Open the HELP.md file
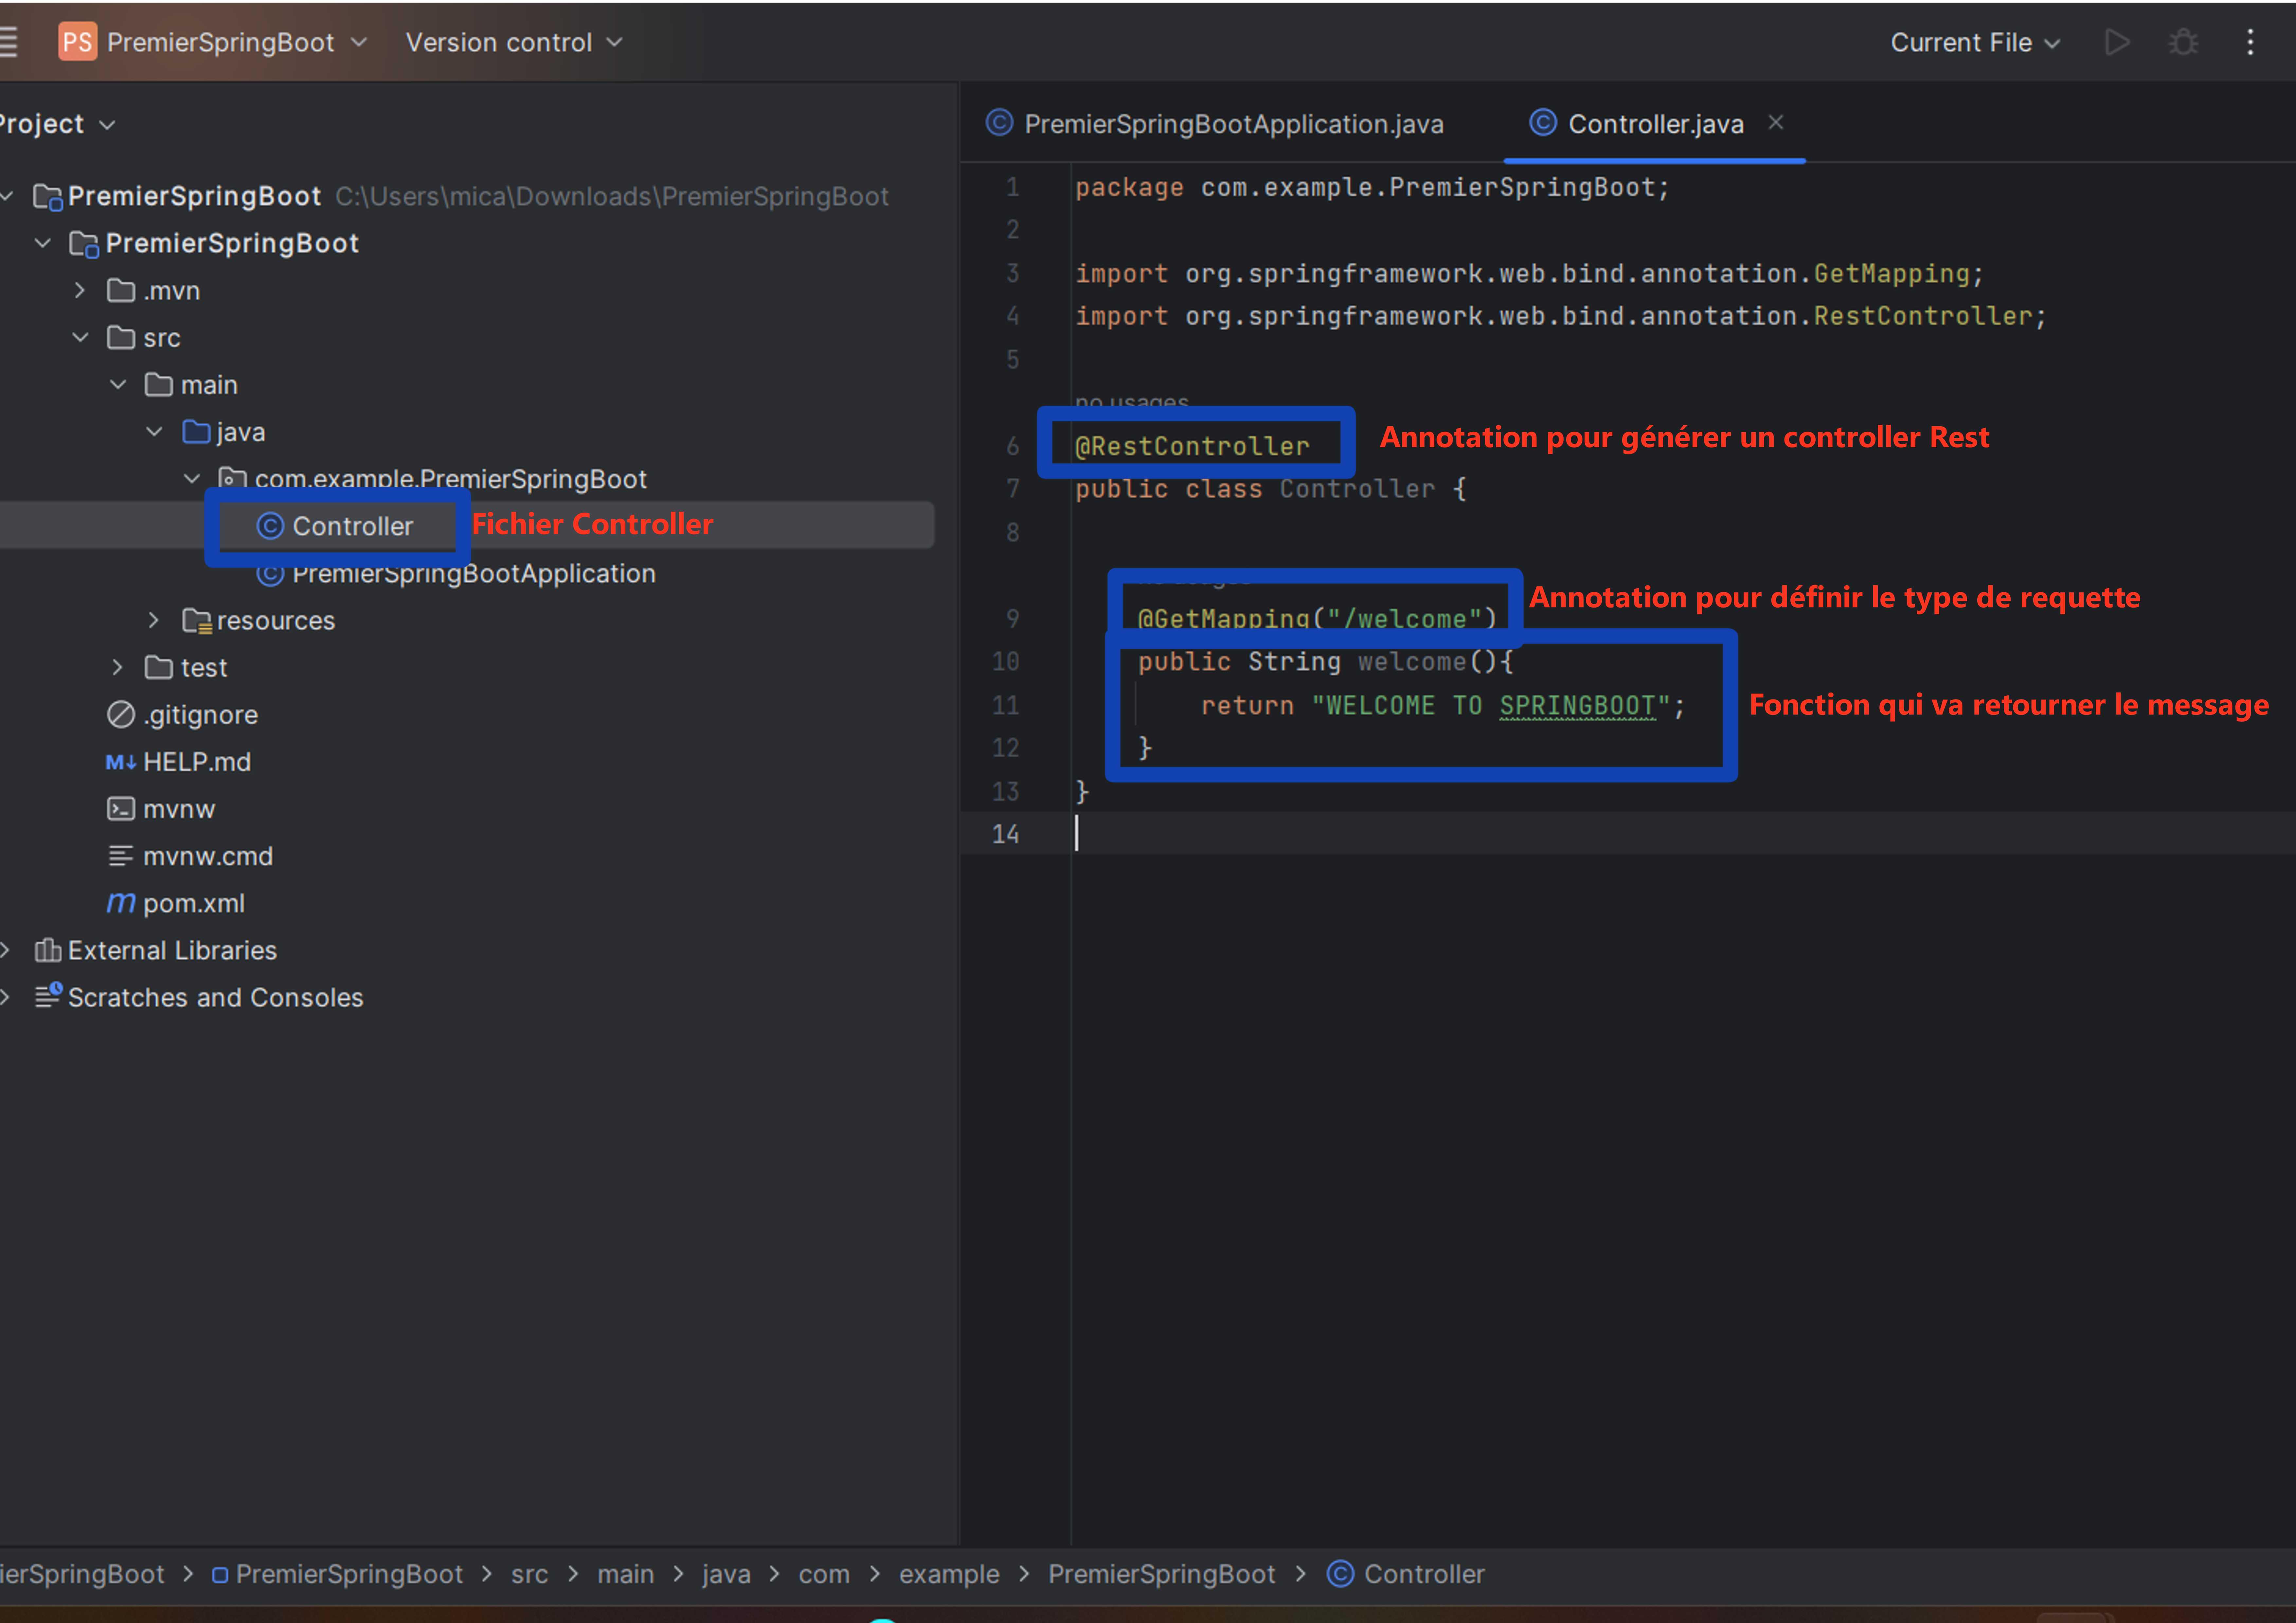Image resolution: width=2296 pixels, height=1623 pixels. (197, 762)
